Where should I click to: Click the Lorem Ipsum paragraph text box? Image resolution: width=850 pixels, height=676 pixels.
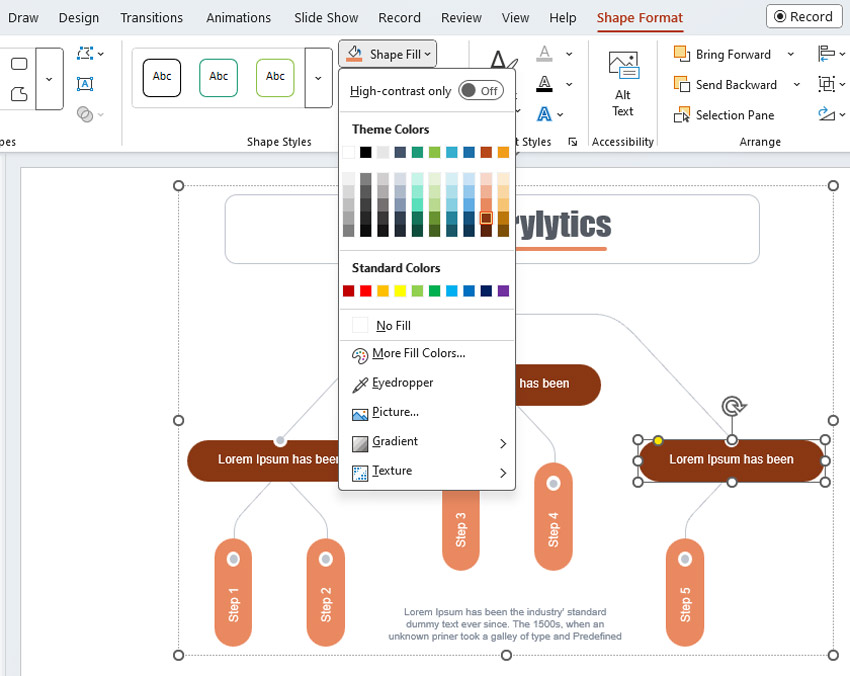click(x=505, y=624)
